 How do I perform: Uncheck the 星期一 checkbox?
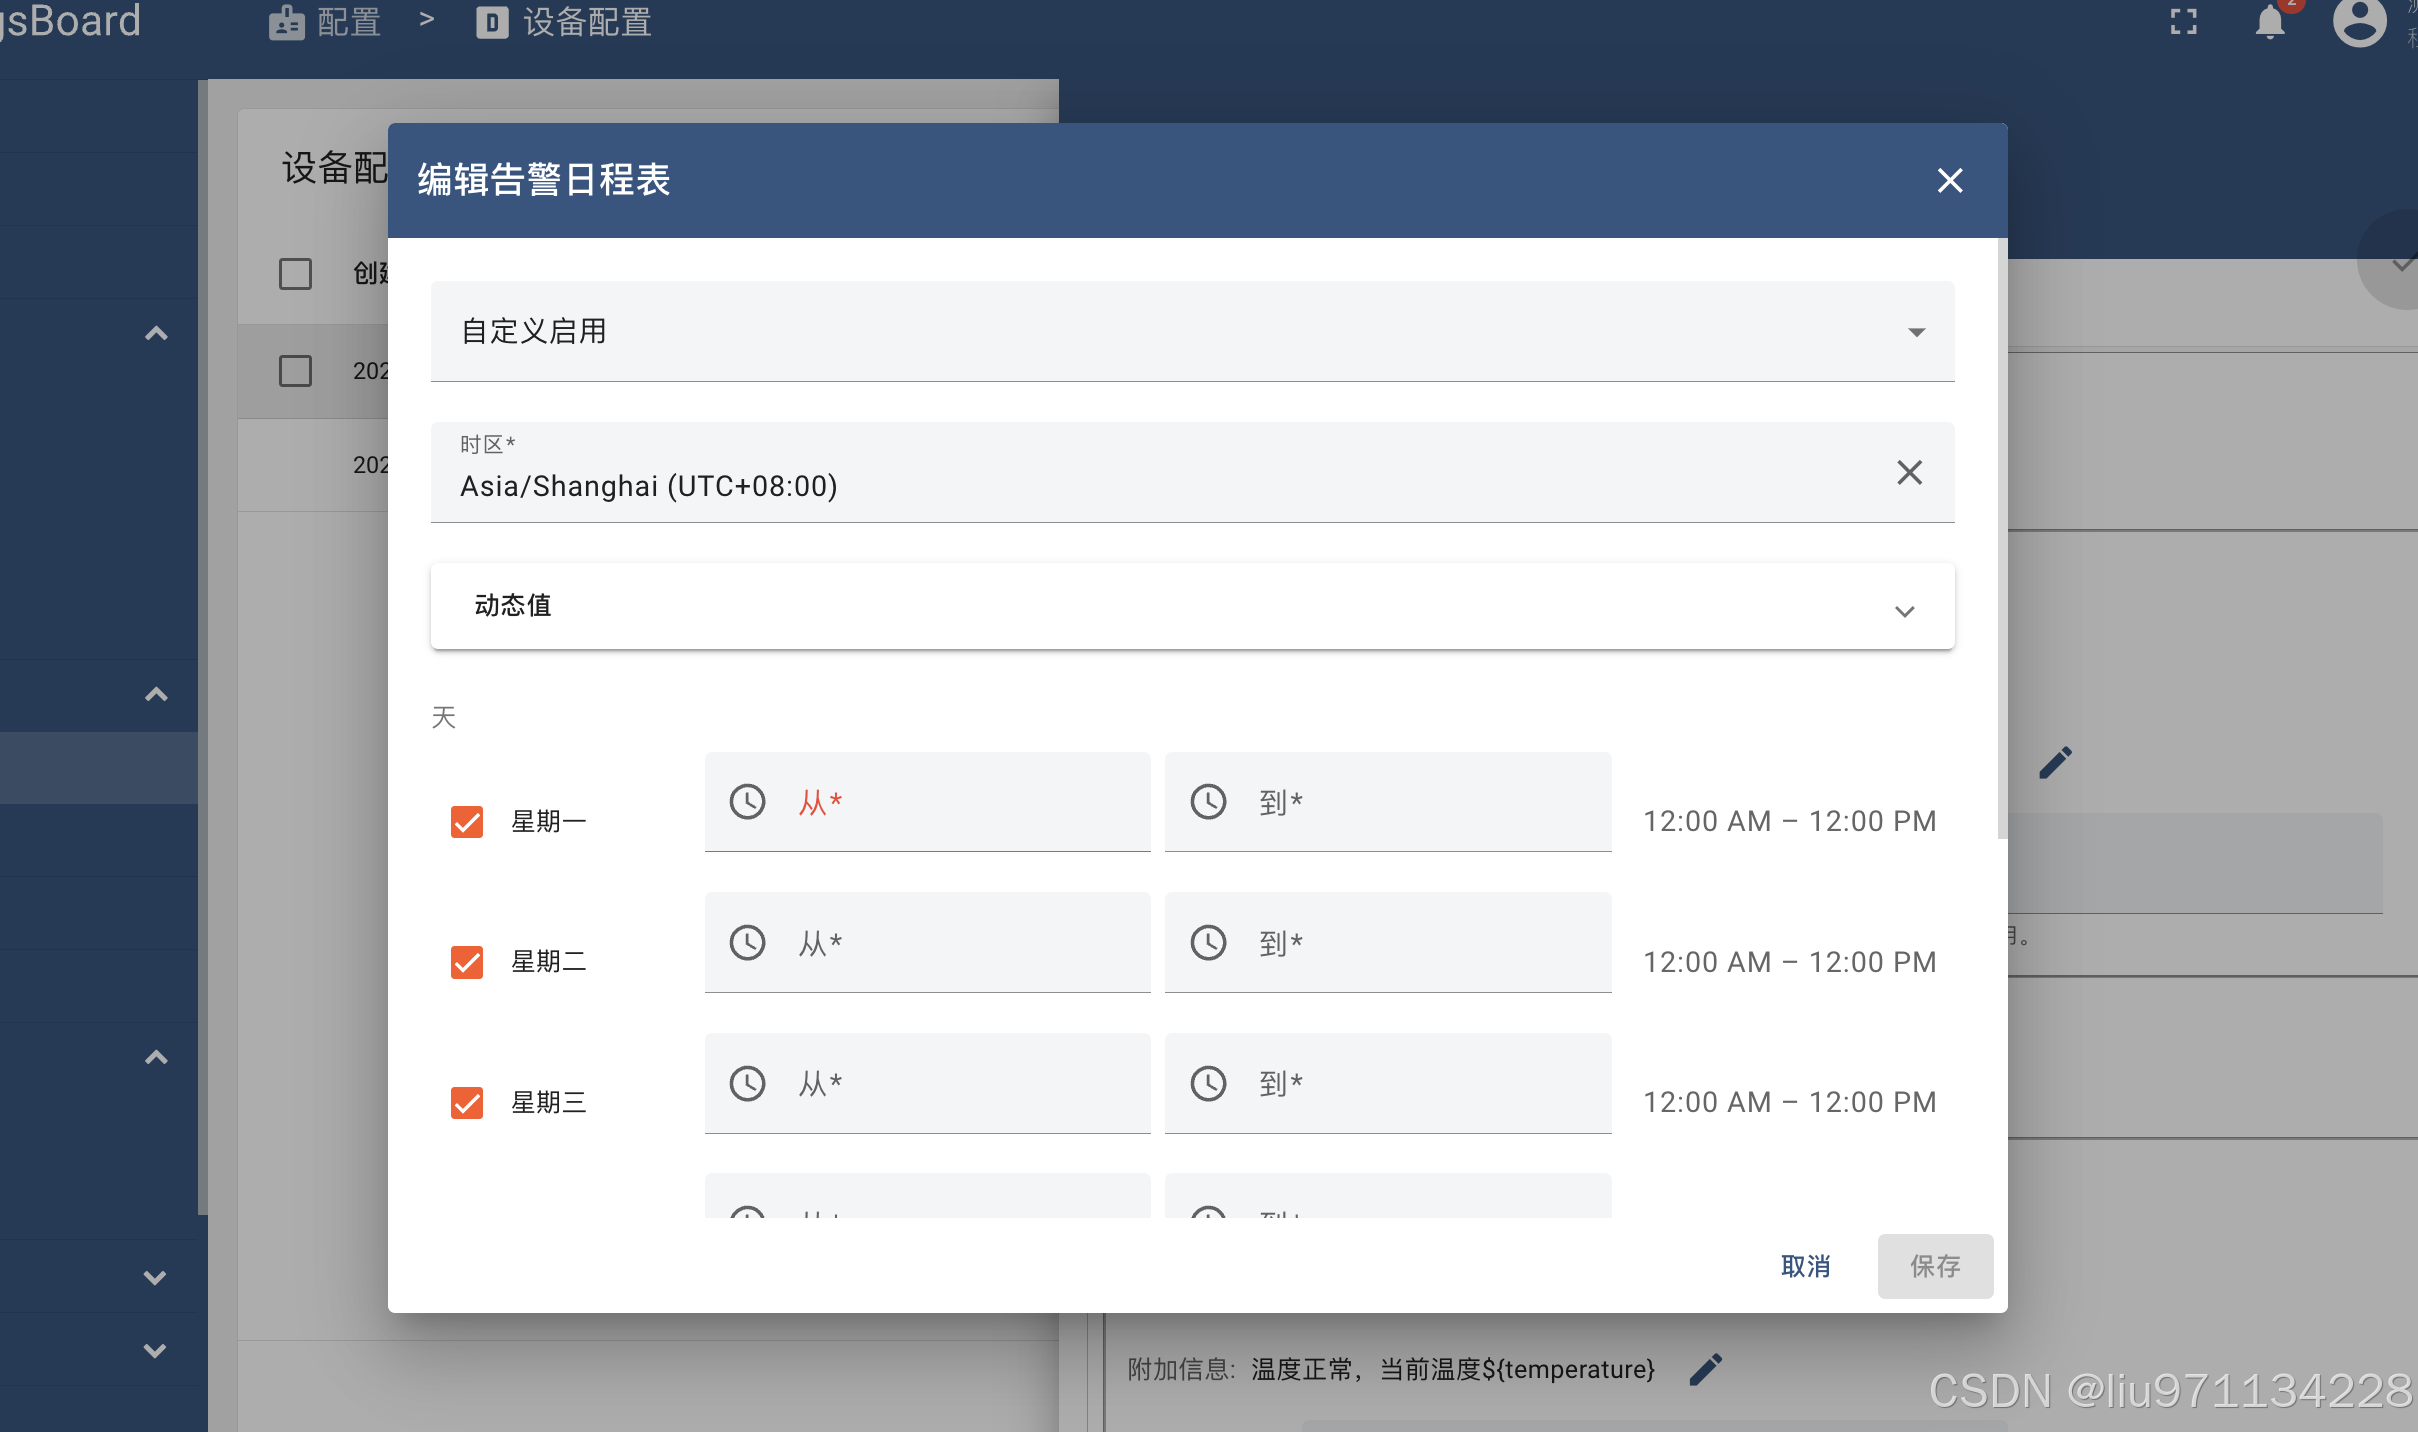467,821
